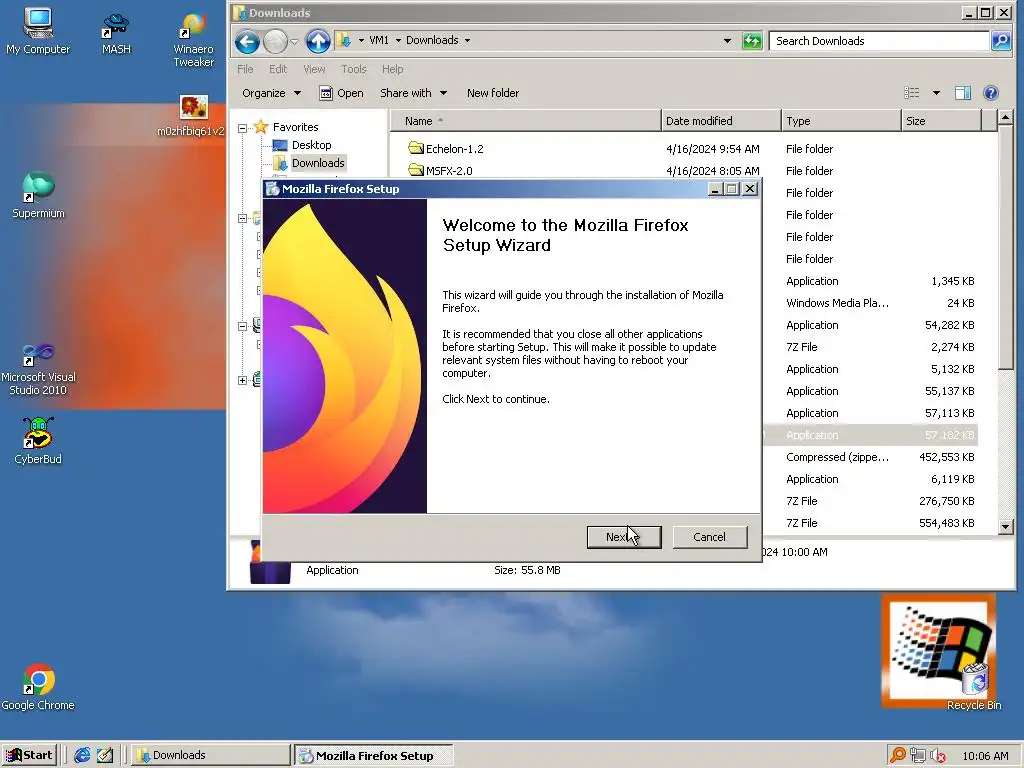Click the Forward arrow in Downloads window

click(x=275, y=41)
